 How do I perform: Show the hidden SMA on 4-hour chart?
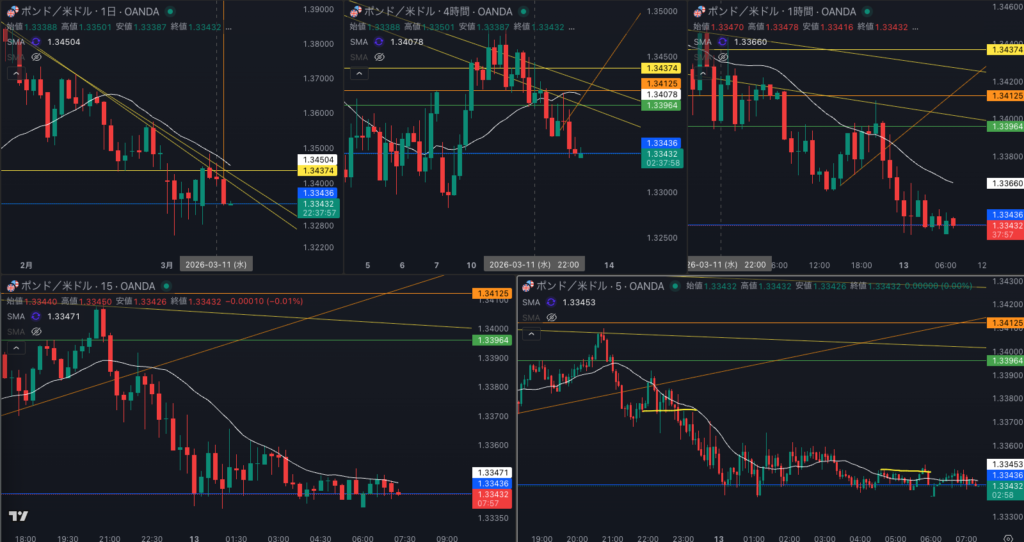pos(379,57)
